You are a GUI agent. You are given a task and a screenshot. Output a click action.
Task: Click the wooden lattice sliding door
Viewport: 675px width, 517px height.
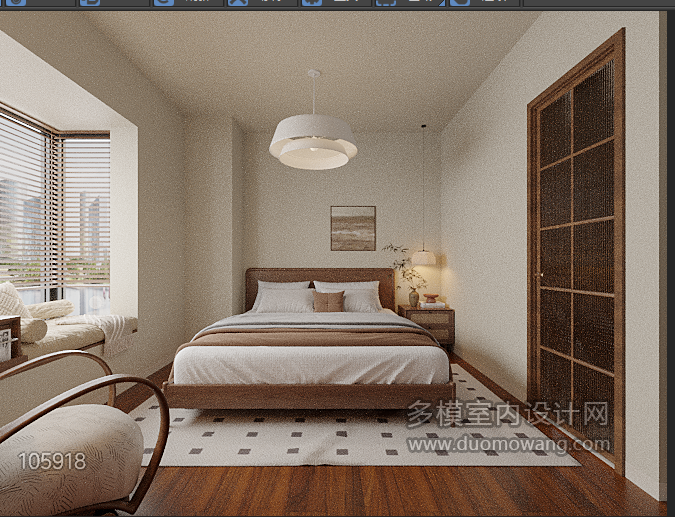click(x=576, y=252)
